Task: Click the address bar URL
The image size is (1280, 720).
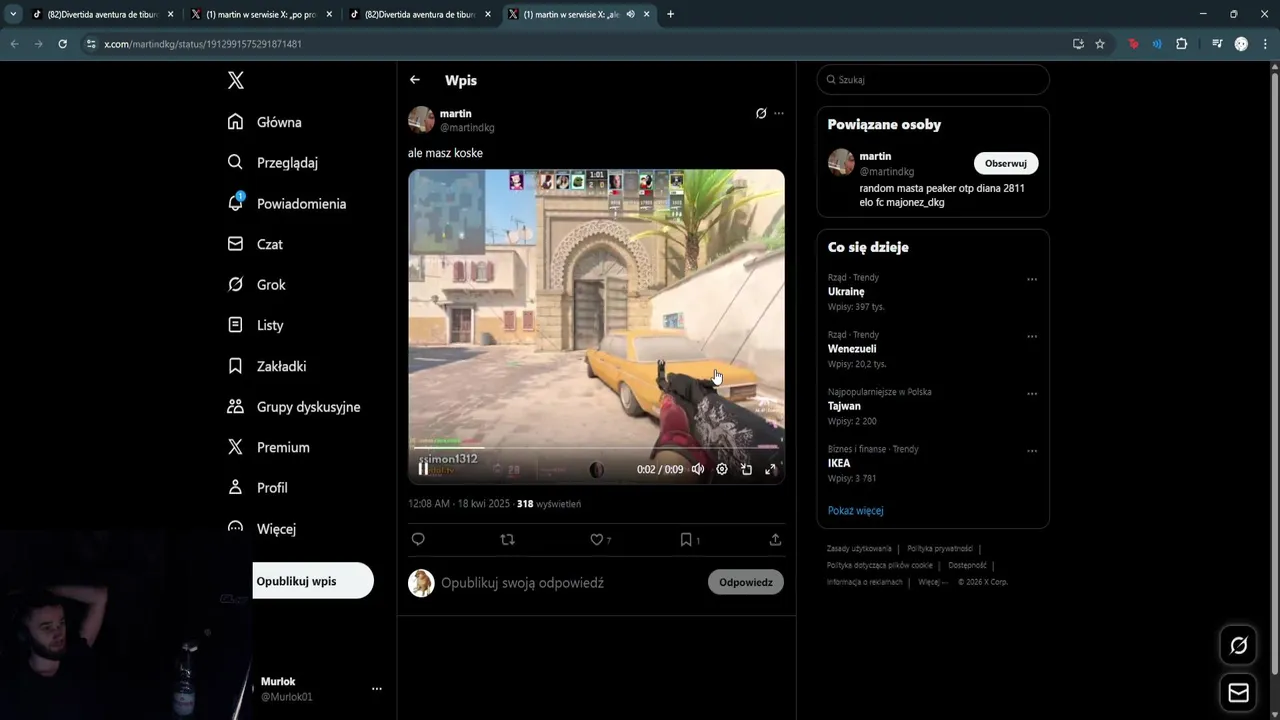Action: 203,44
